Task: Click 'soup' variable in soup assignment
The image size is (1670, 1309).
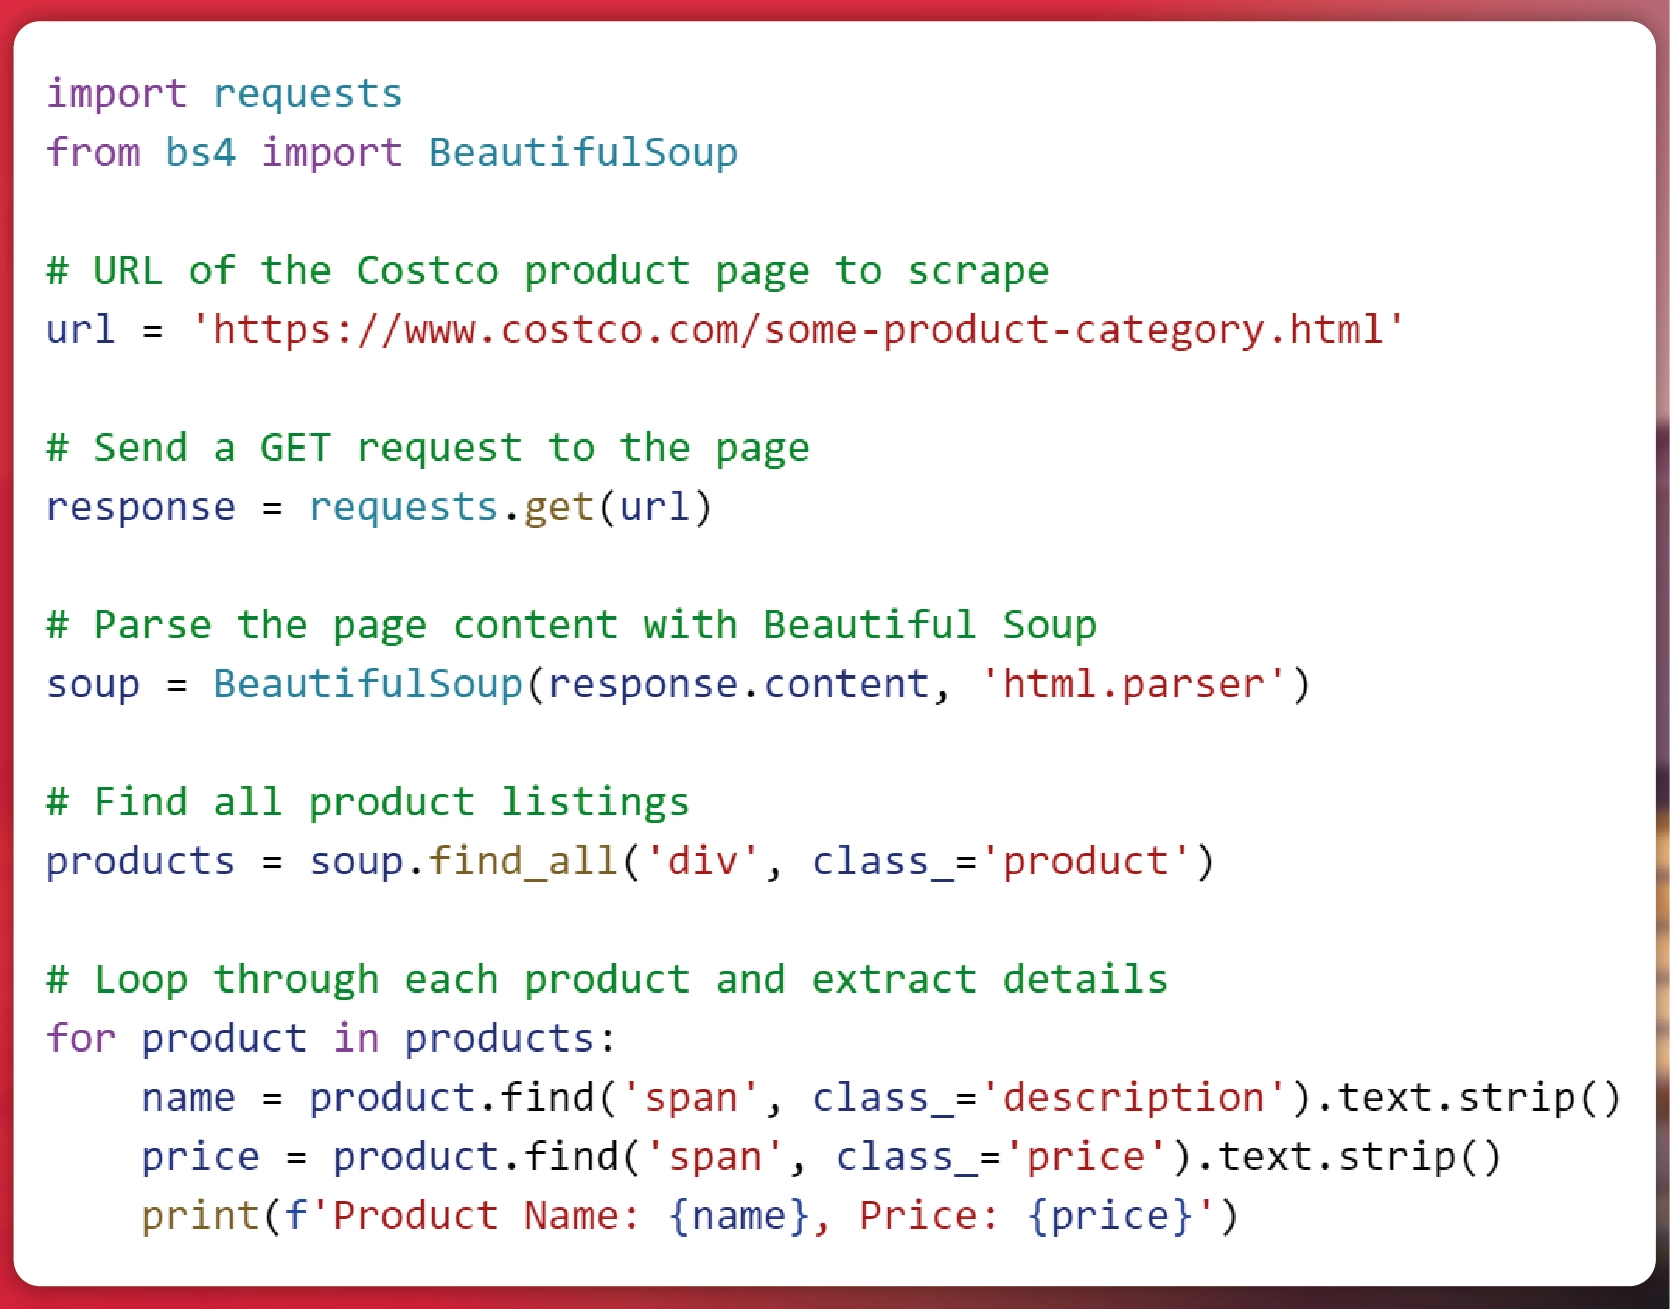Action: (93, 684)
